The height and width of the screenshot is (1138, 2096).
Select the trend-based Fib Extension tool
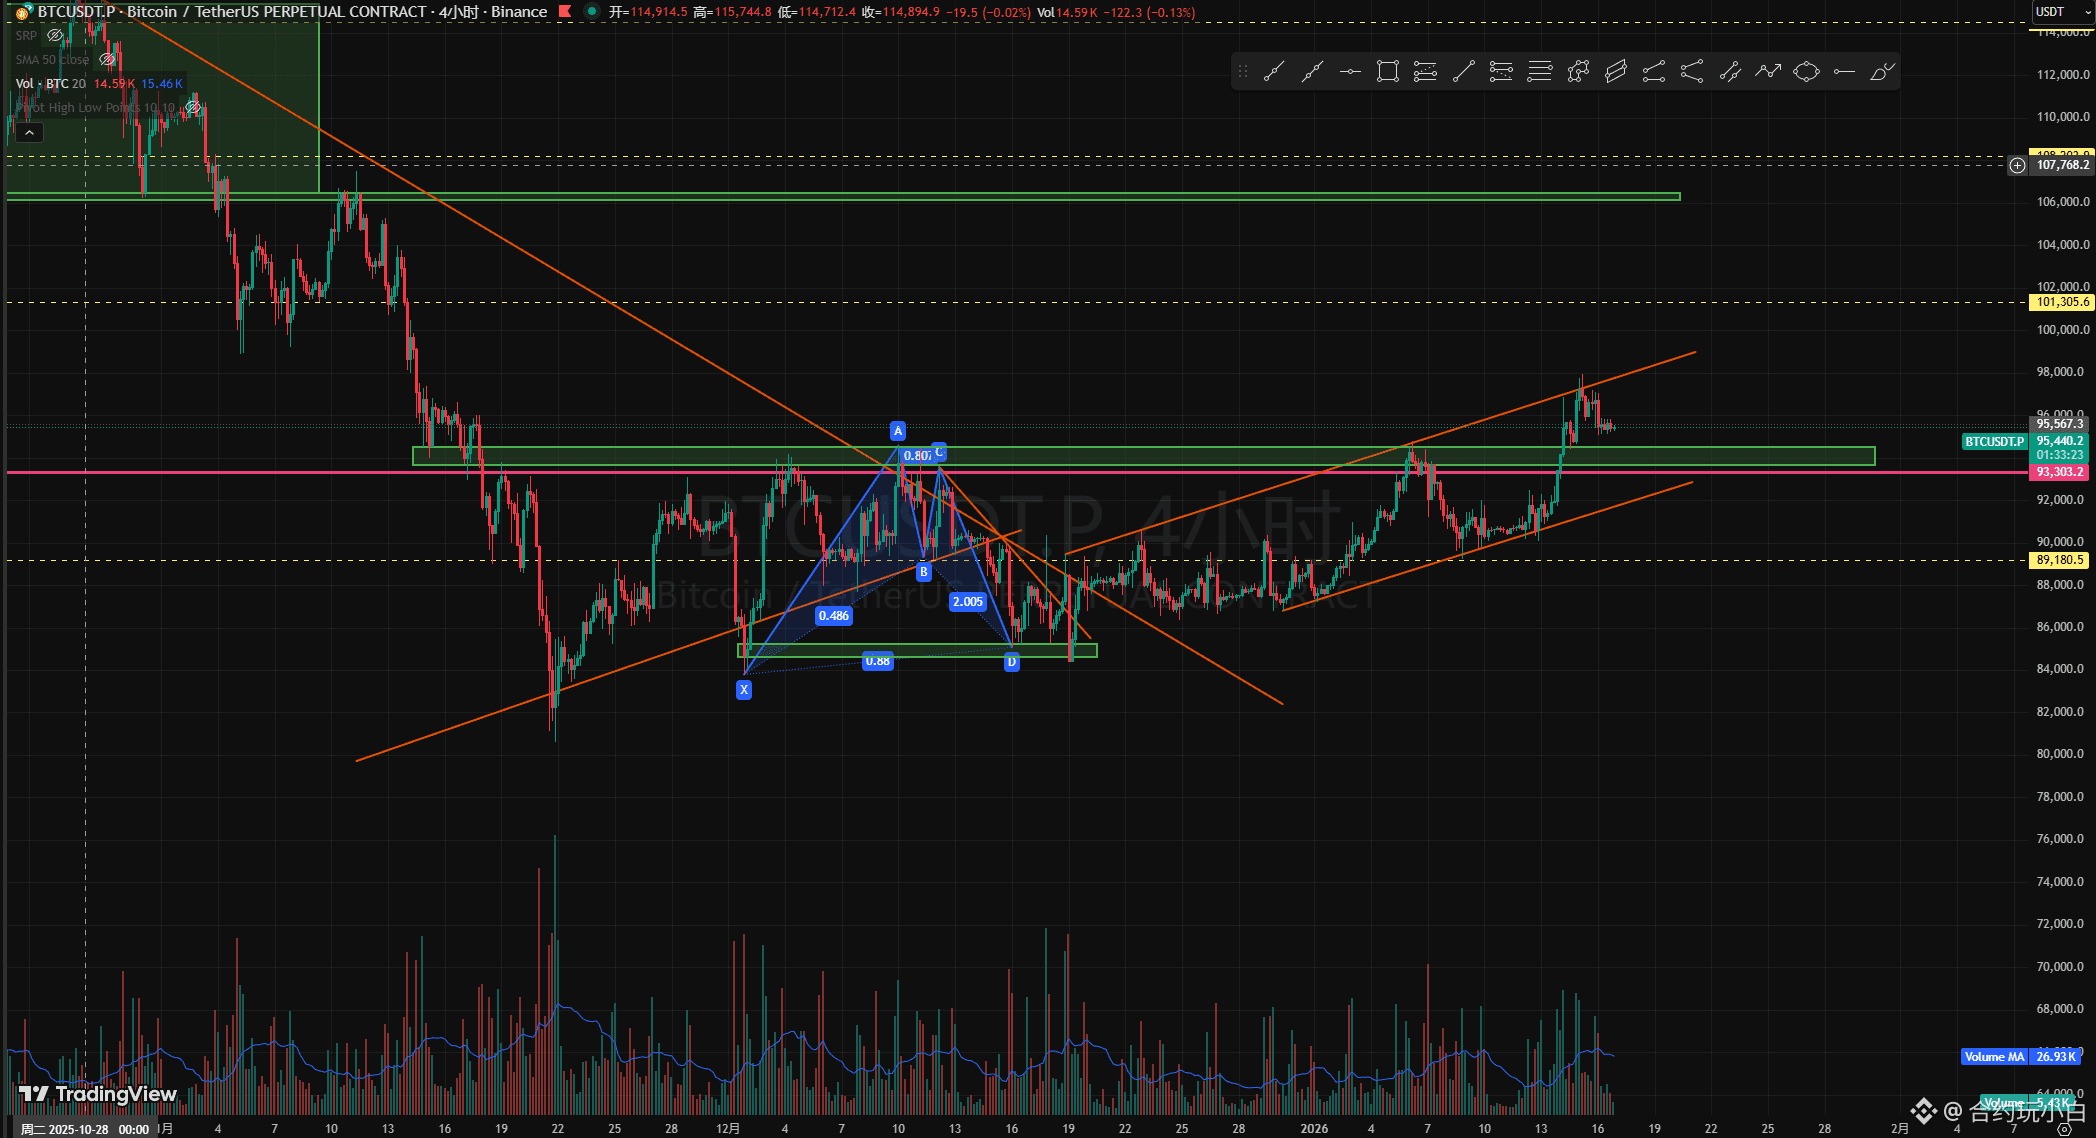tap(1501, 71)
